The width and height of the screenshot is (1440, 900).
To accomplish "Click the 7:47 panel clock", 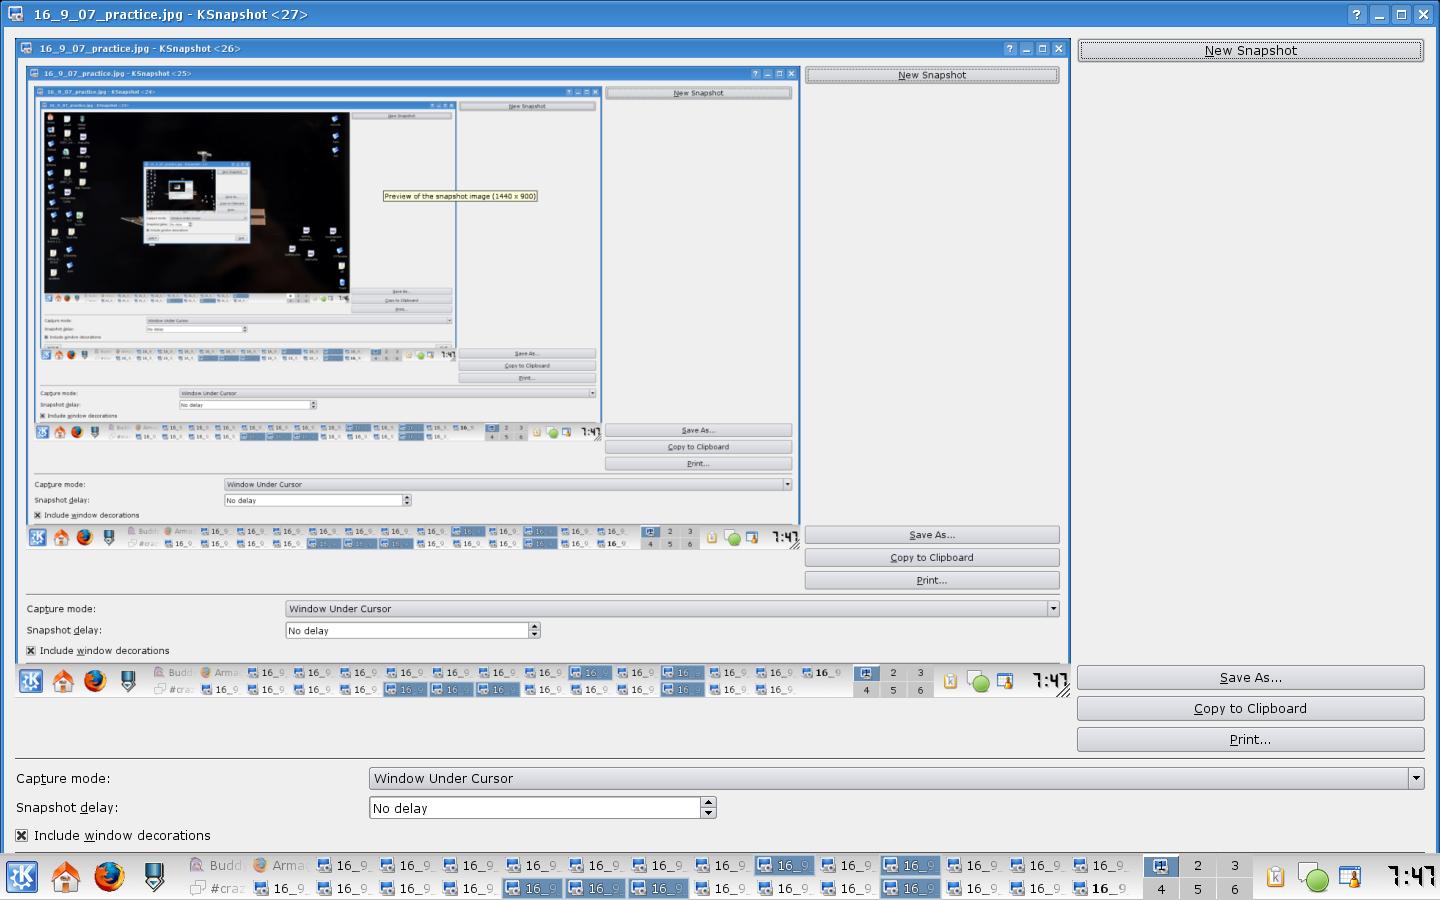I will (1411, 877).
